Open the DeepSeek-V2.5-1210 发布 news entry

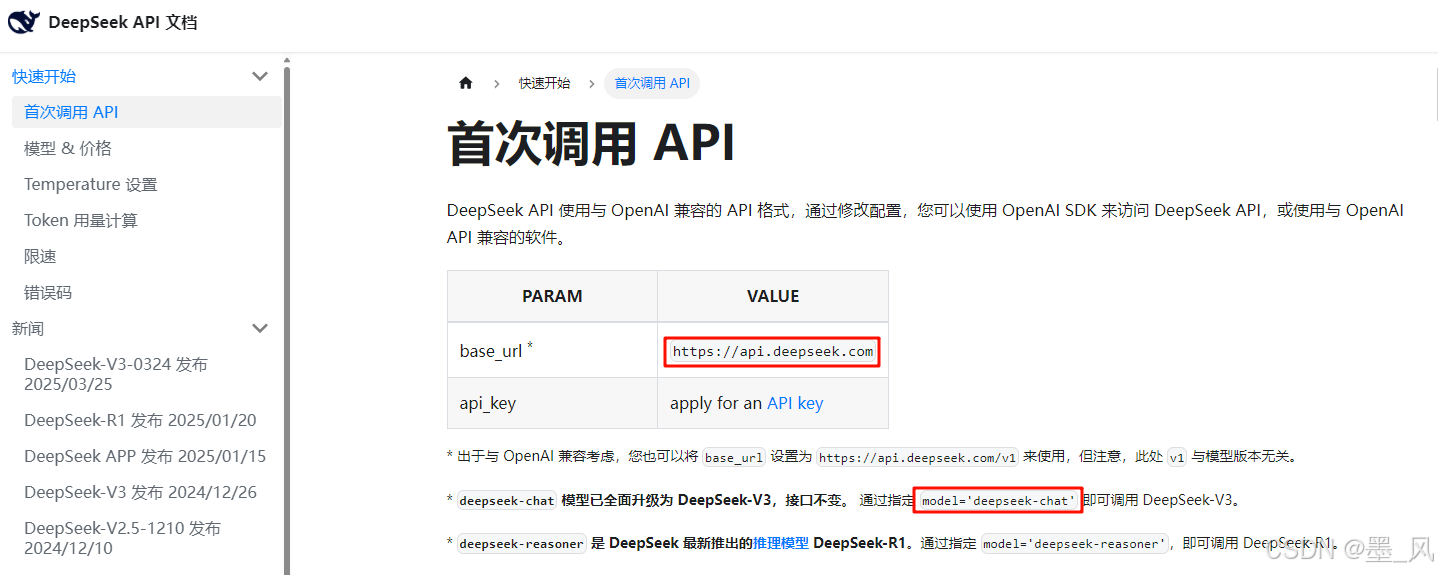coord(122,538)
